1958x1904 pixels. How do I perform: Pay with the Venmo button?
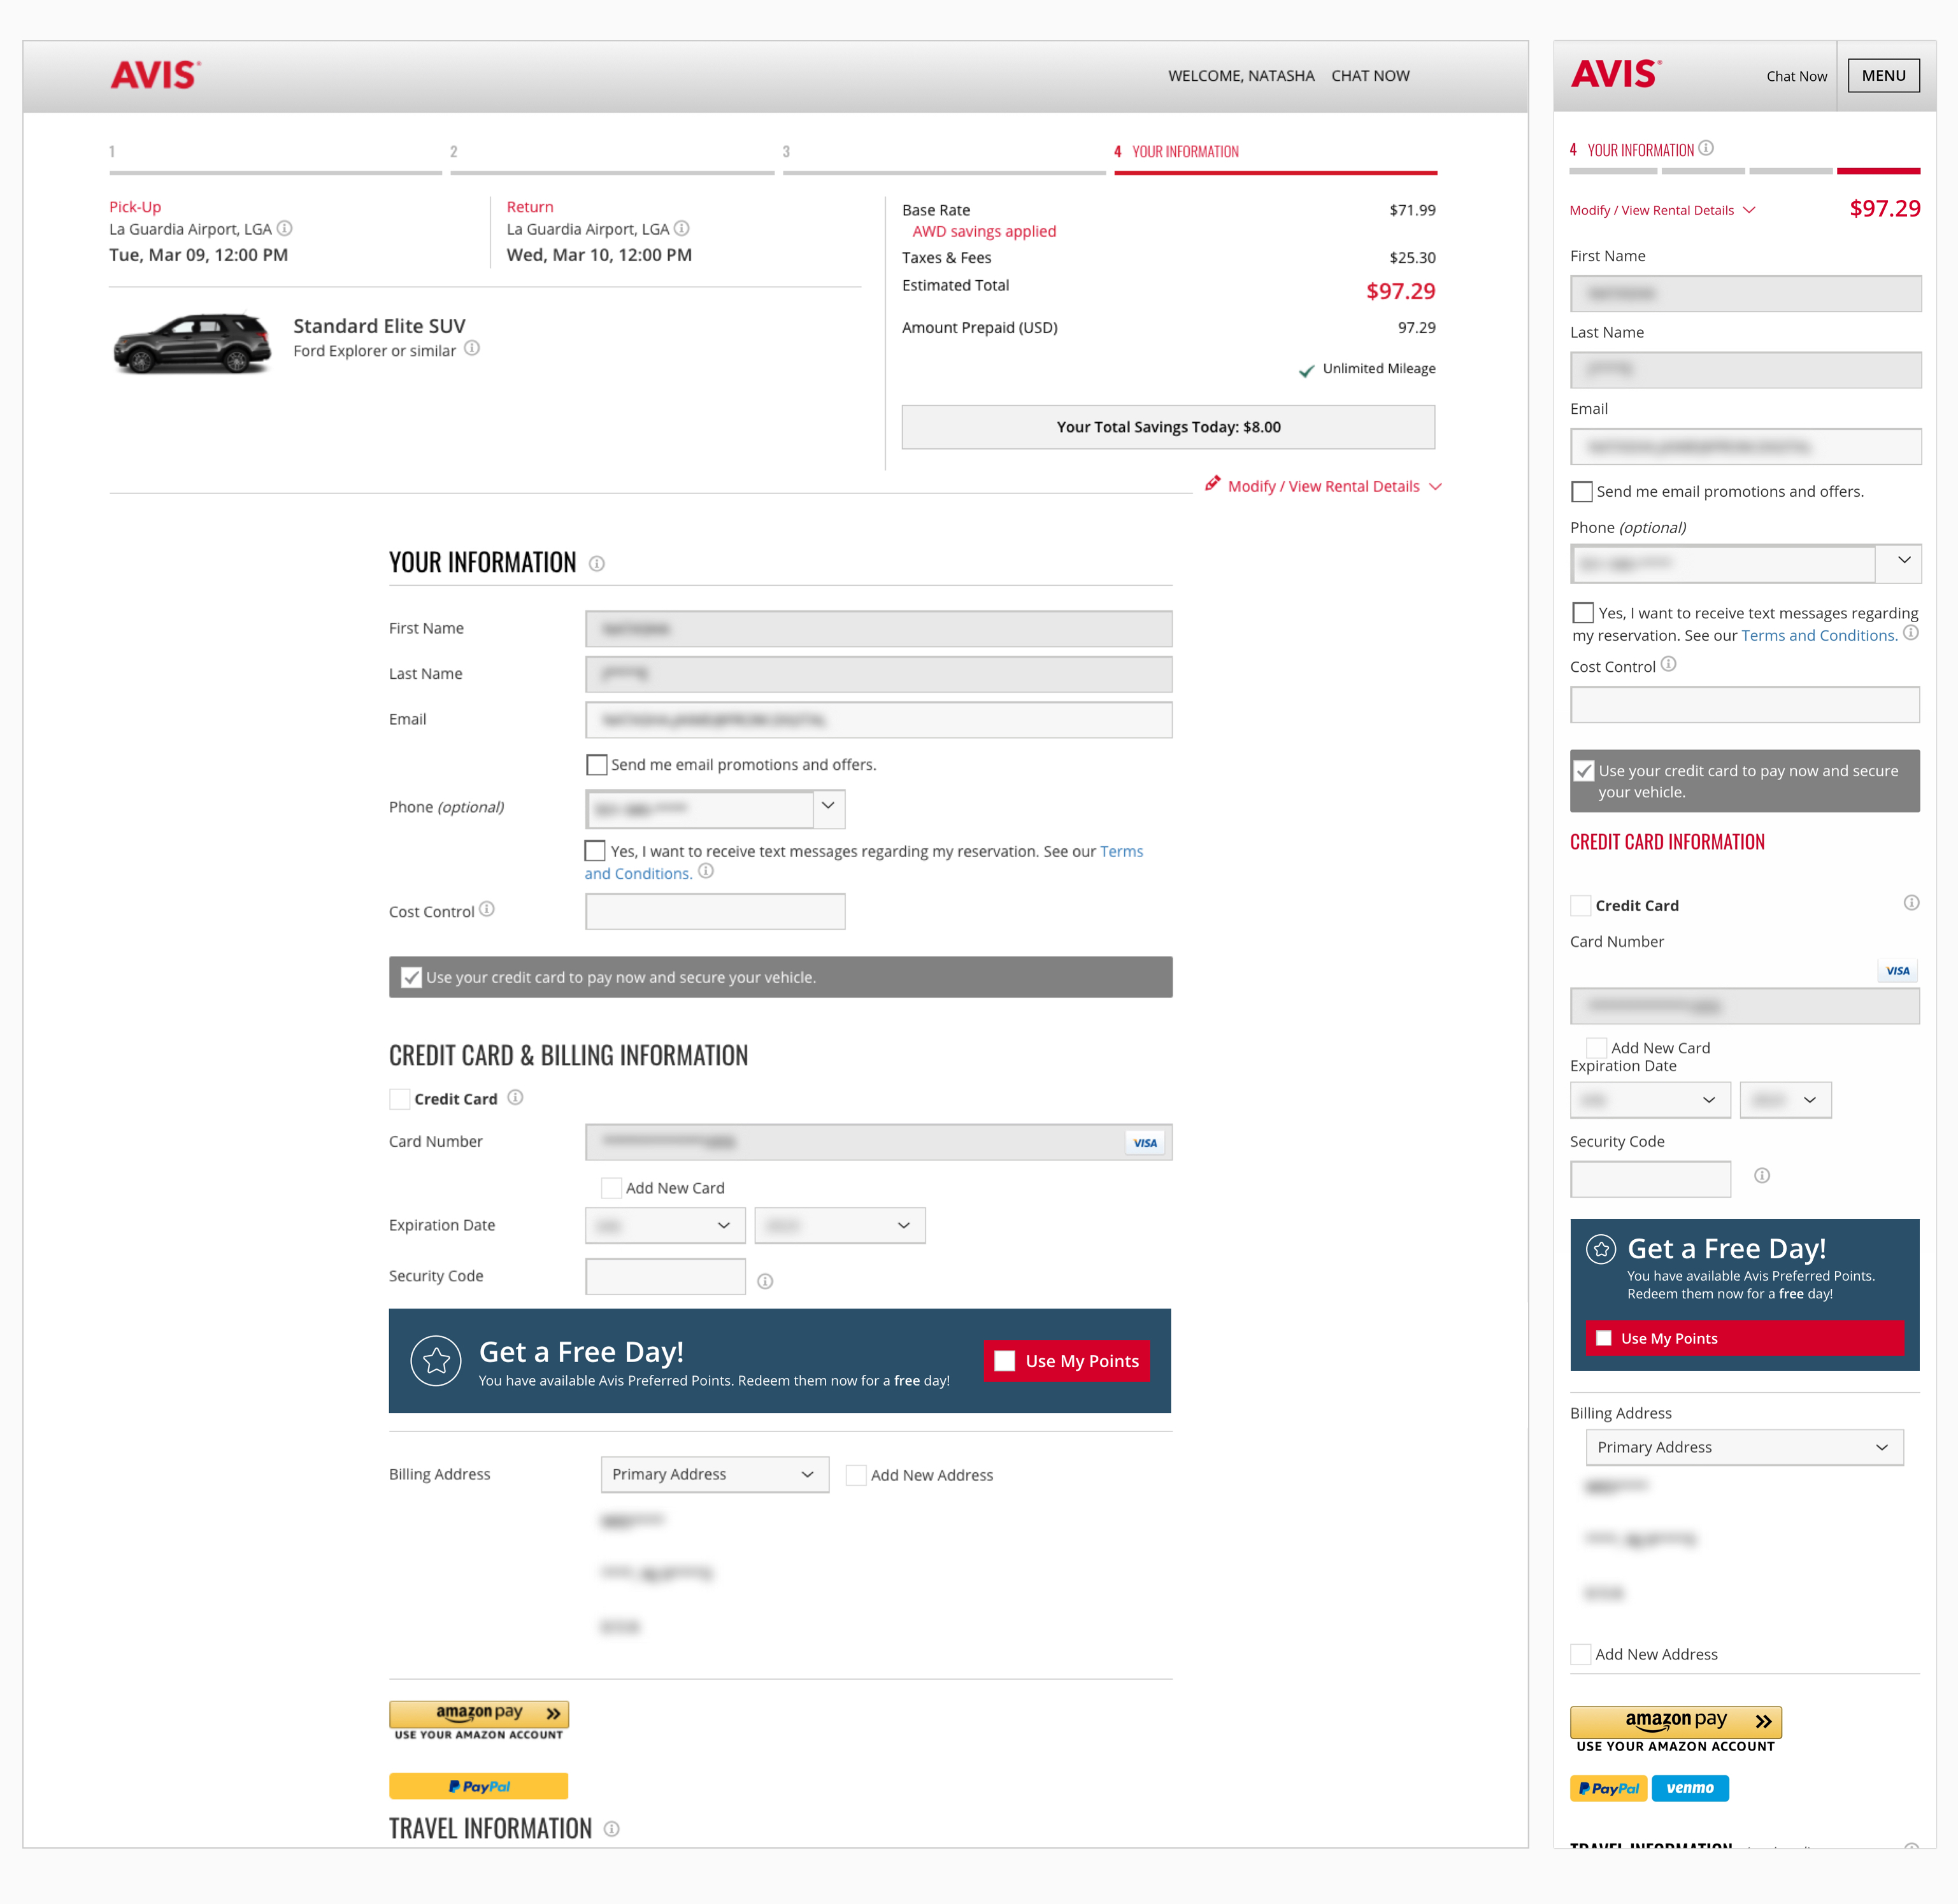click(x=1689, y=1788)
